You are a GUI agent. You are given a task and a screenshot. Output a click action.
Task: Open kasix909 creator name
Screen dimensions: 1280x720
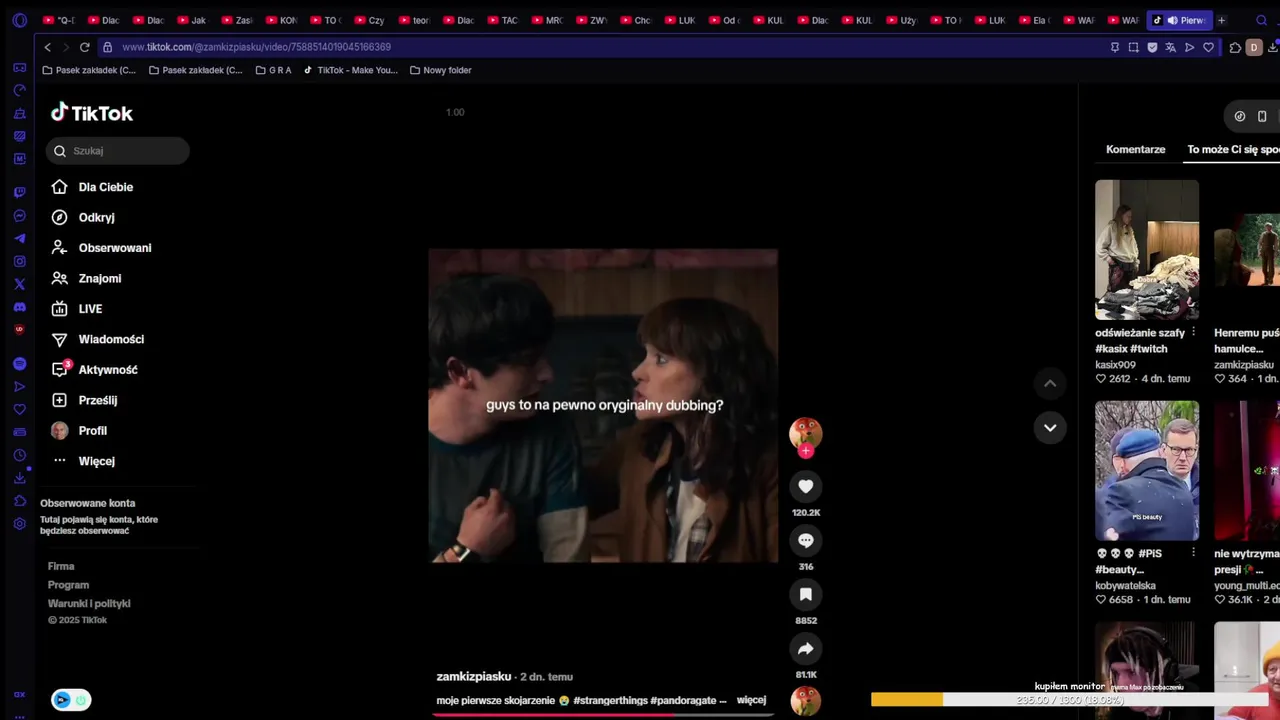(x=1115, y=365)
